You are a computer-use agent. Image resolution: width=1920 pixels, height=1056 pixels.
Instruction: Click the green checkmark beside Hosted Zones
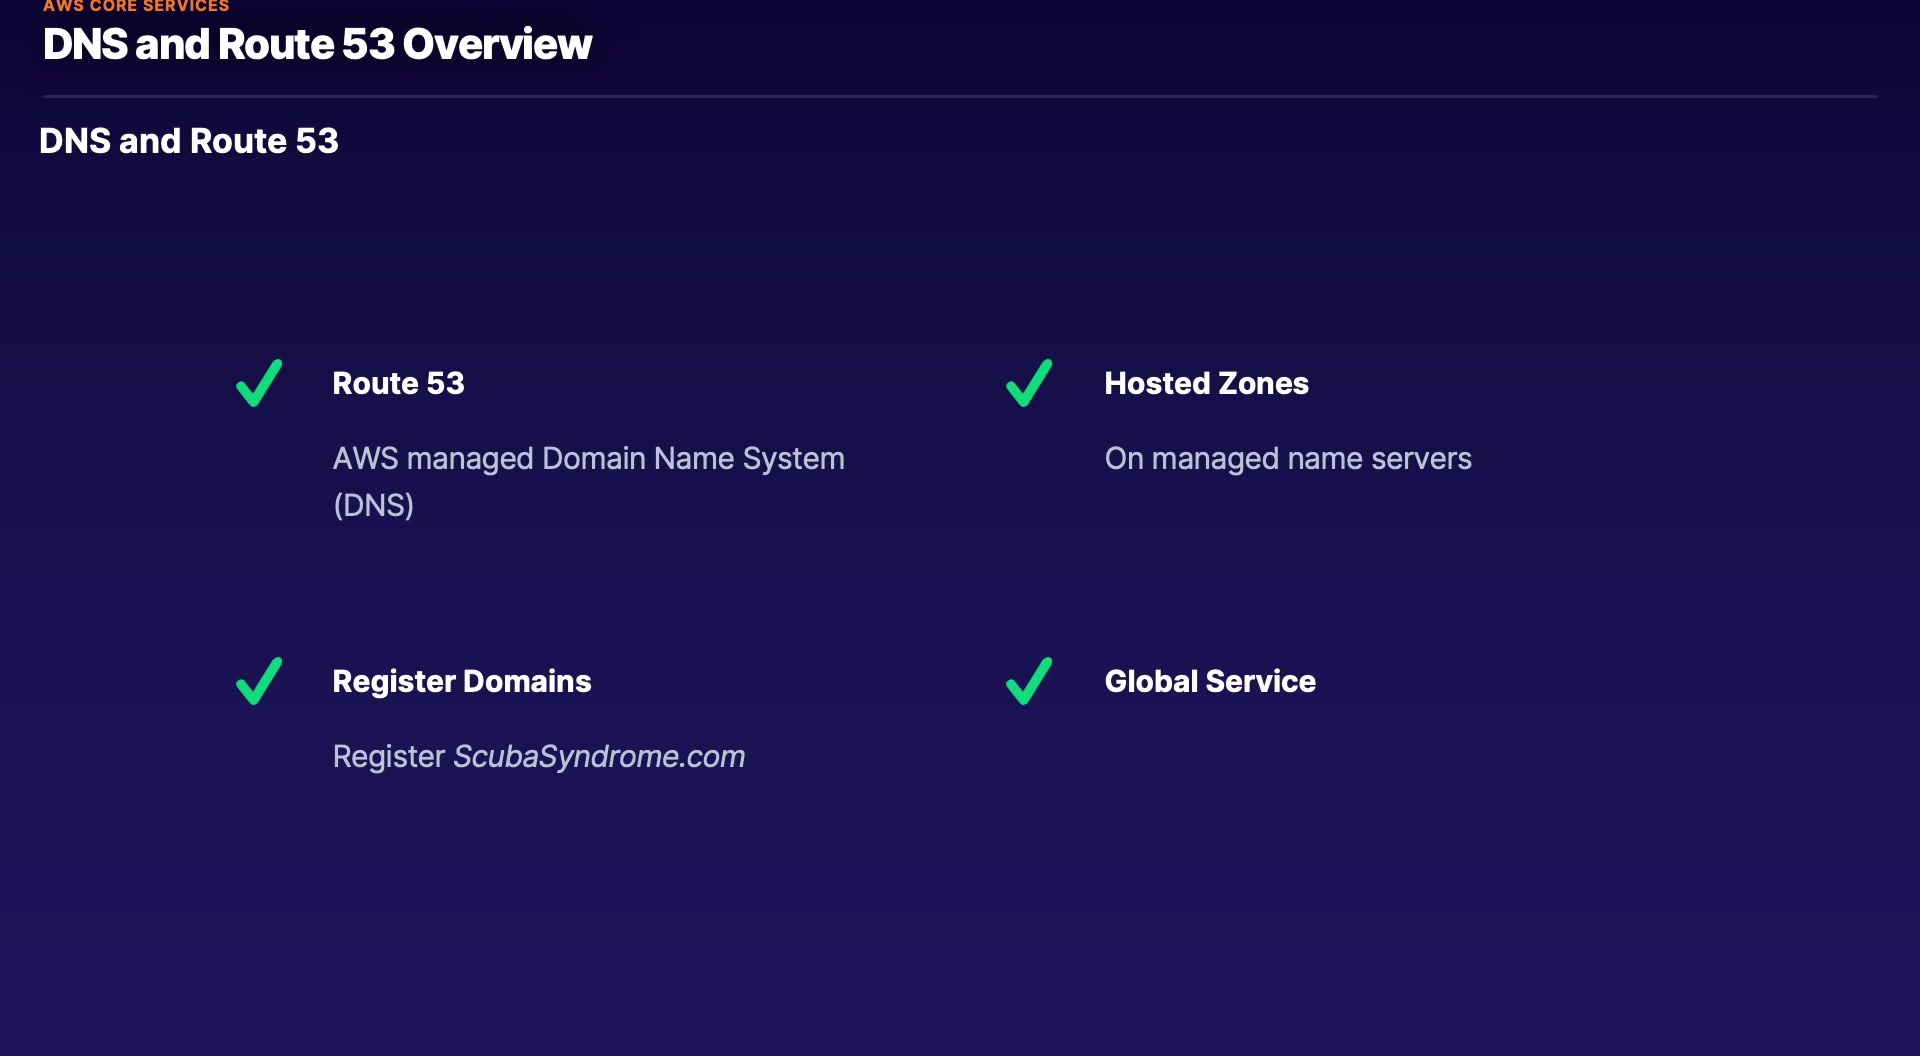[1029, 384]
